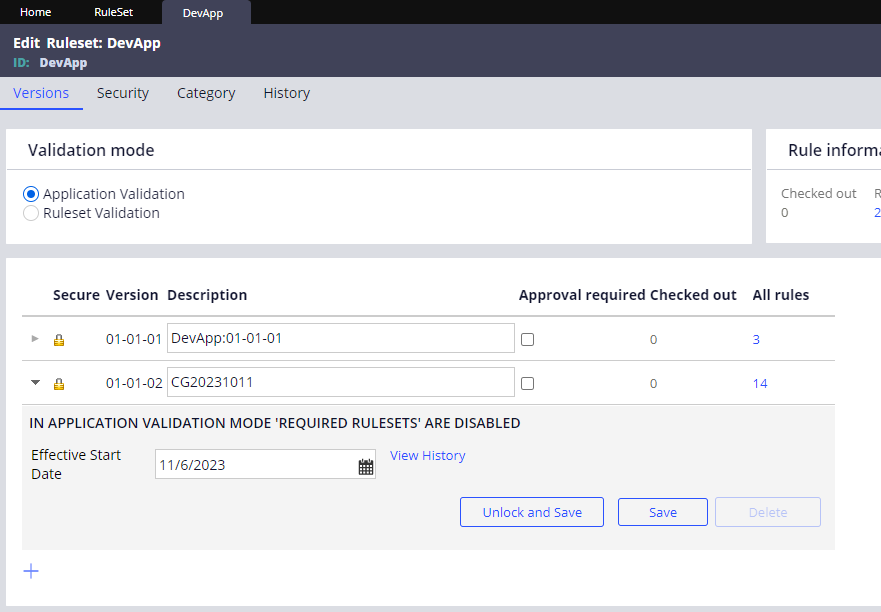Click the CG20231011 description field
The image size is (881, 612).
click(340, 383)
